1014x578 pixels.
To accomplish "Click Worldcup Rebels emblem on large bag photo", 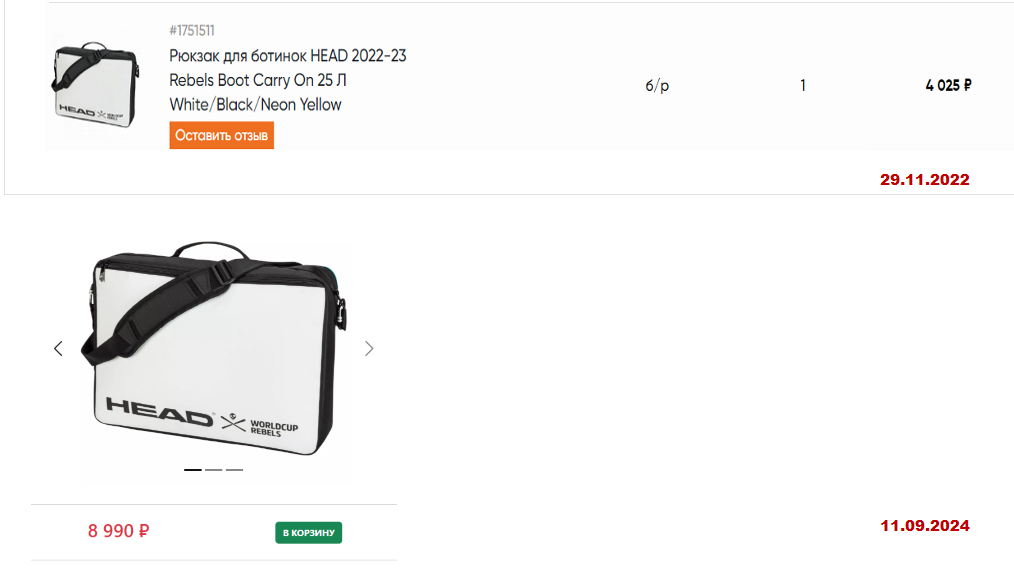I will click(260, 425).
